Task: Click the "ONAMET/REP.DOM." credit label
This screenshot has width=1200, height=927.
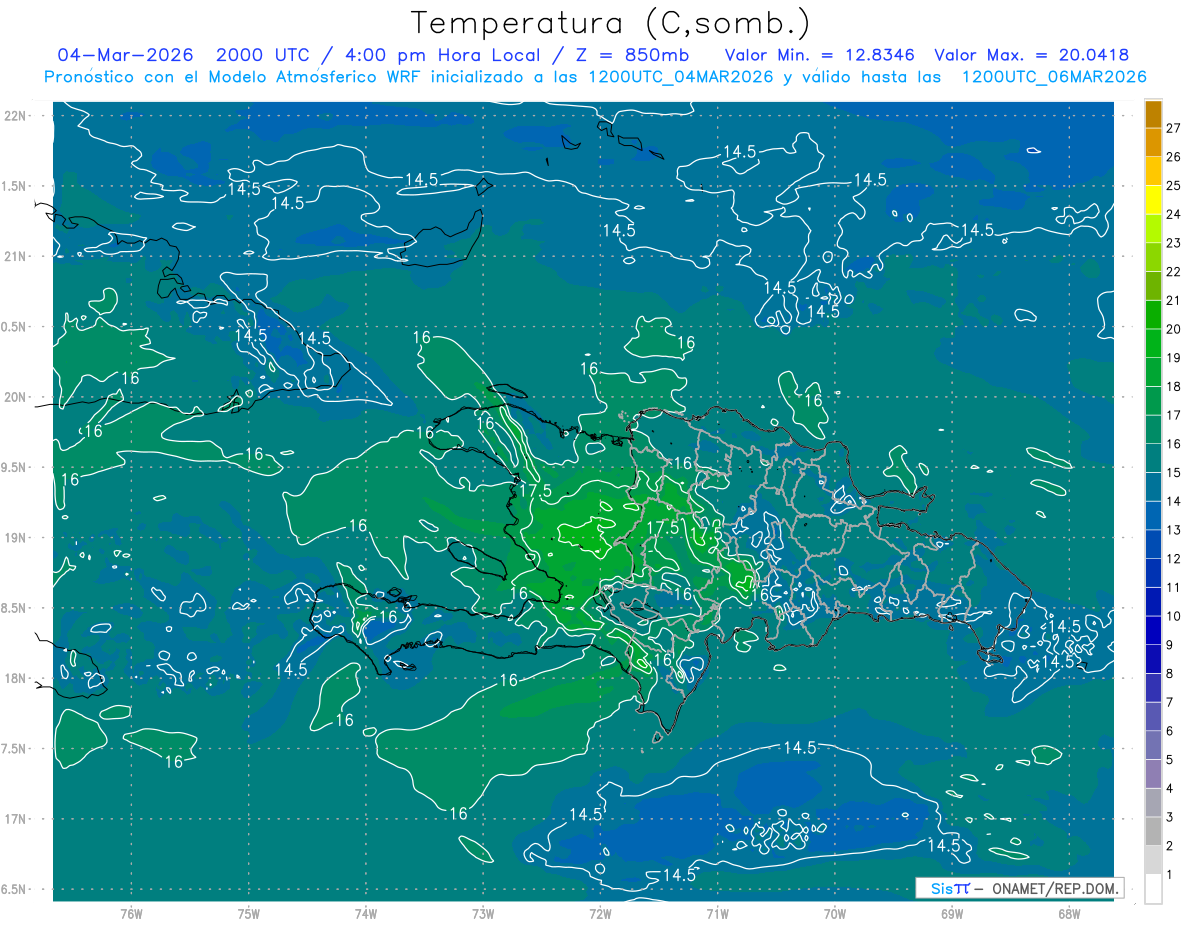Action: point(1056,888)
